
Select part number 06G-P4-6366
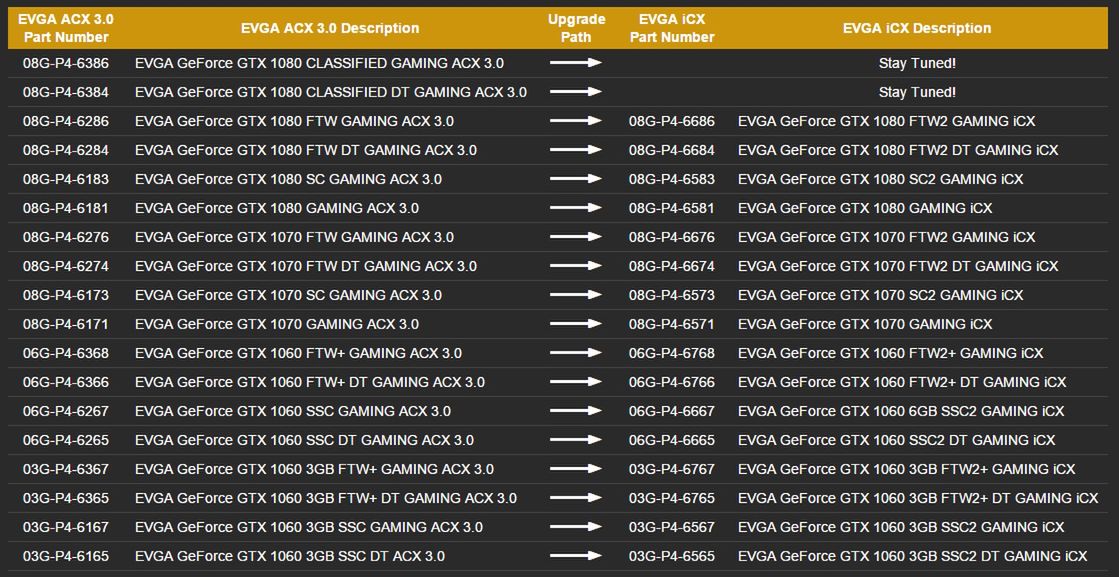coord(66,382)
